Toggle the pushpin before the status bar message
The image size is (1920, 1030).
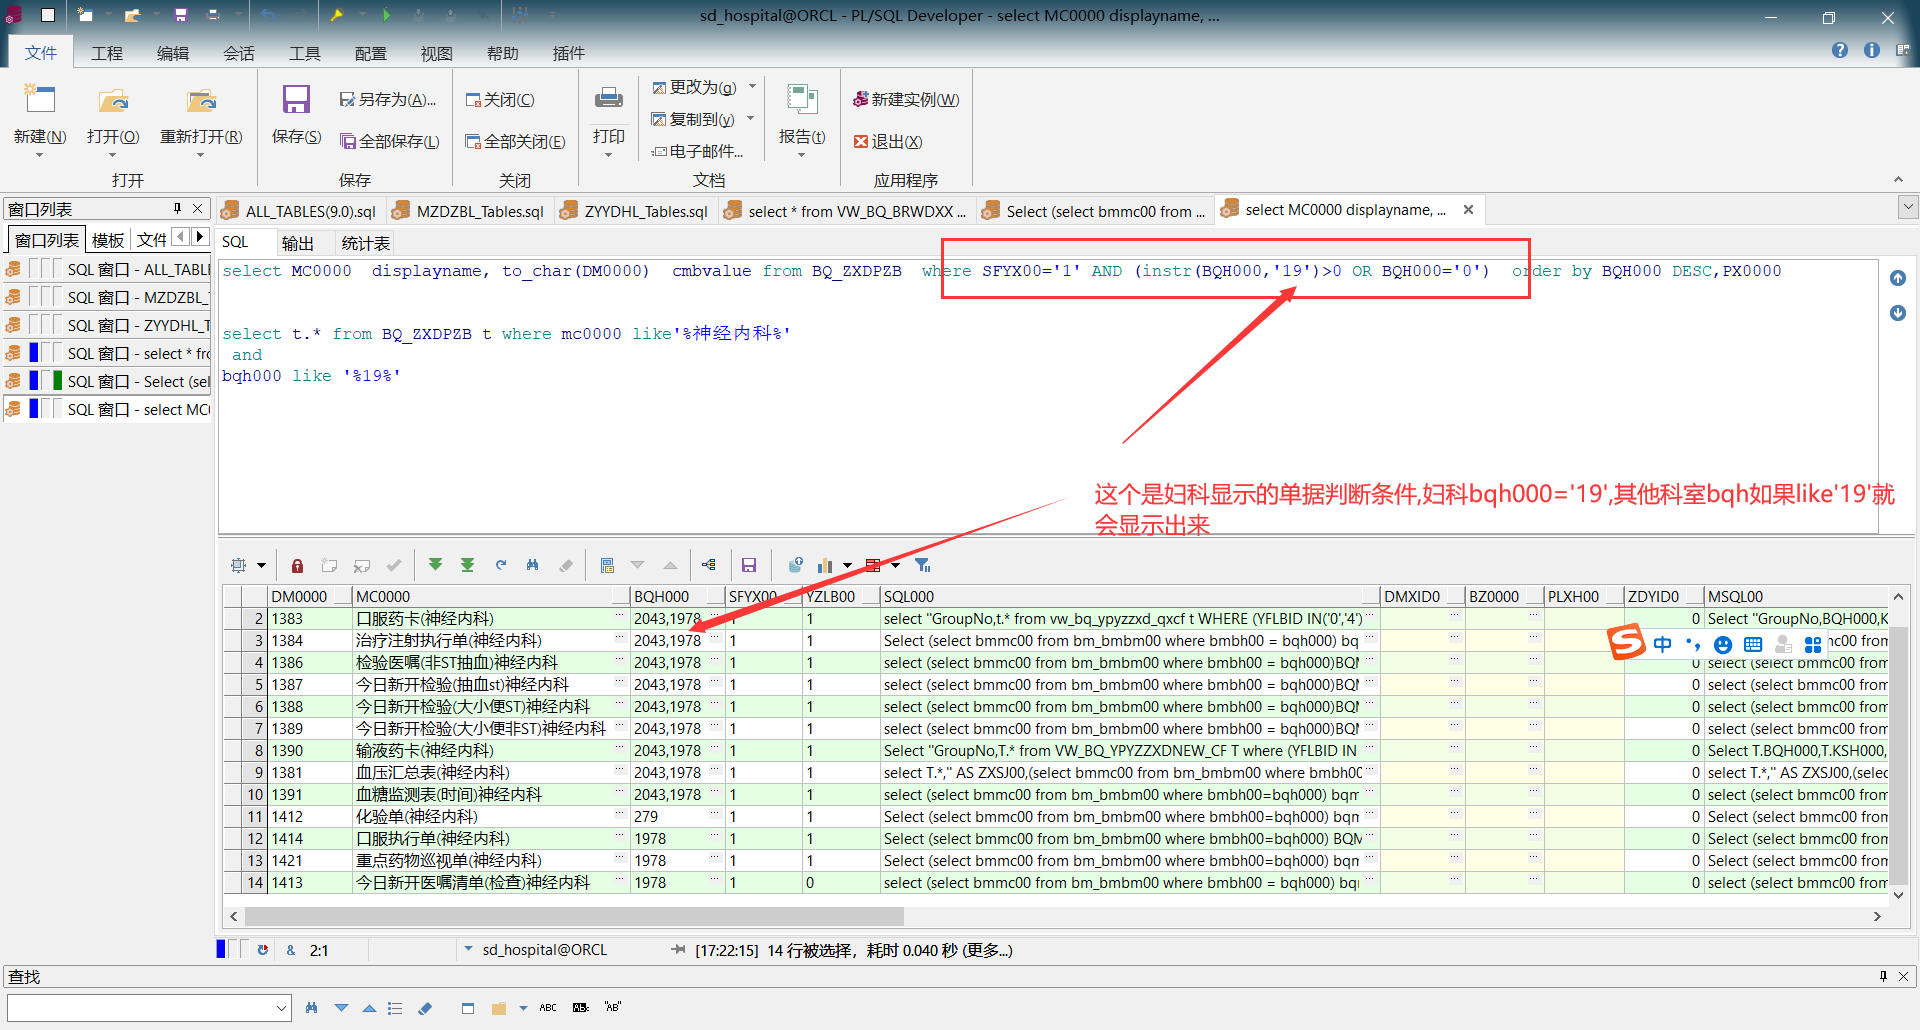coord(678,950)
